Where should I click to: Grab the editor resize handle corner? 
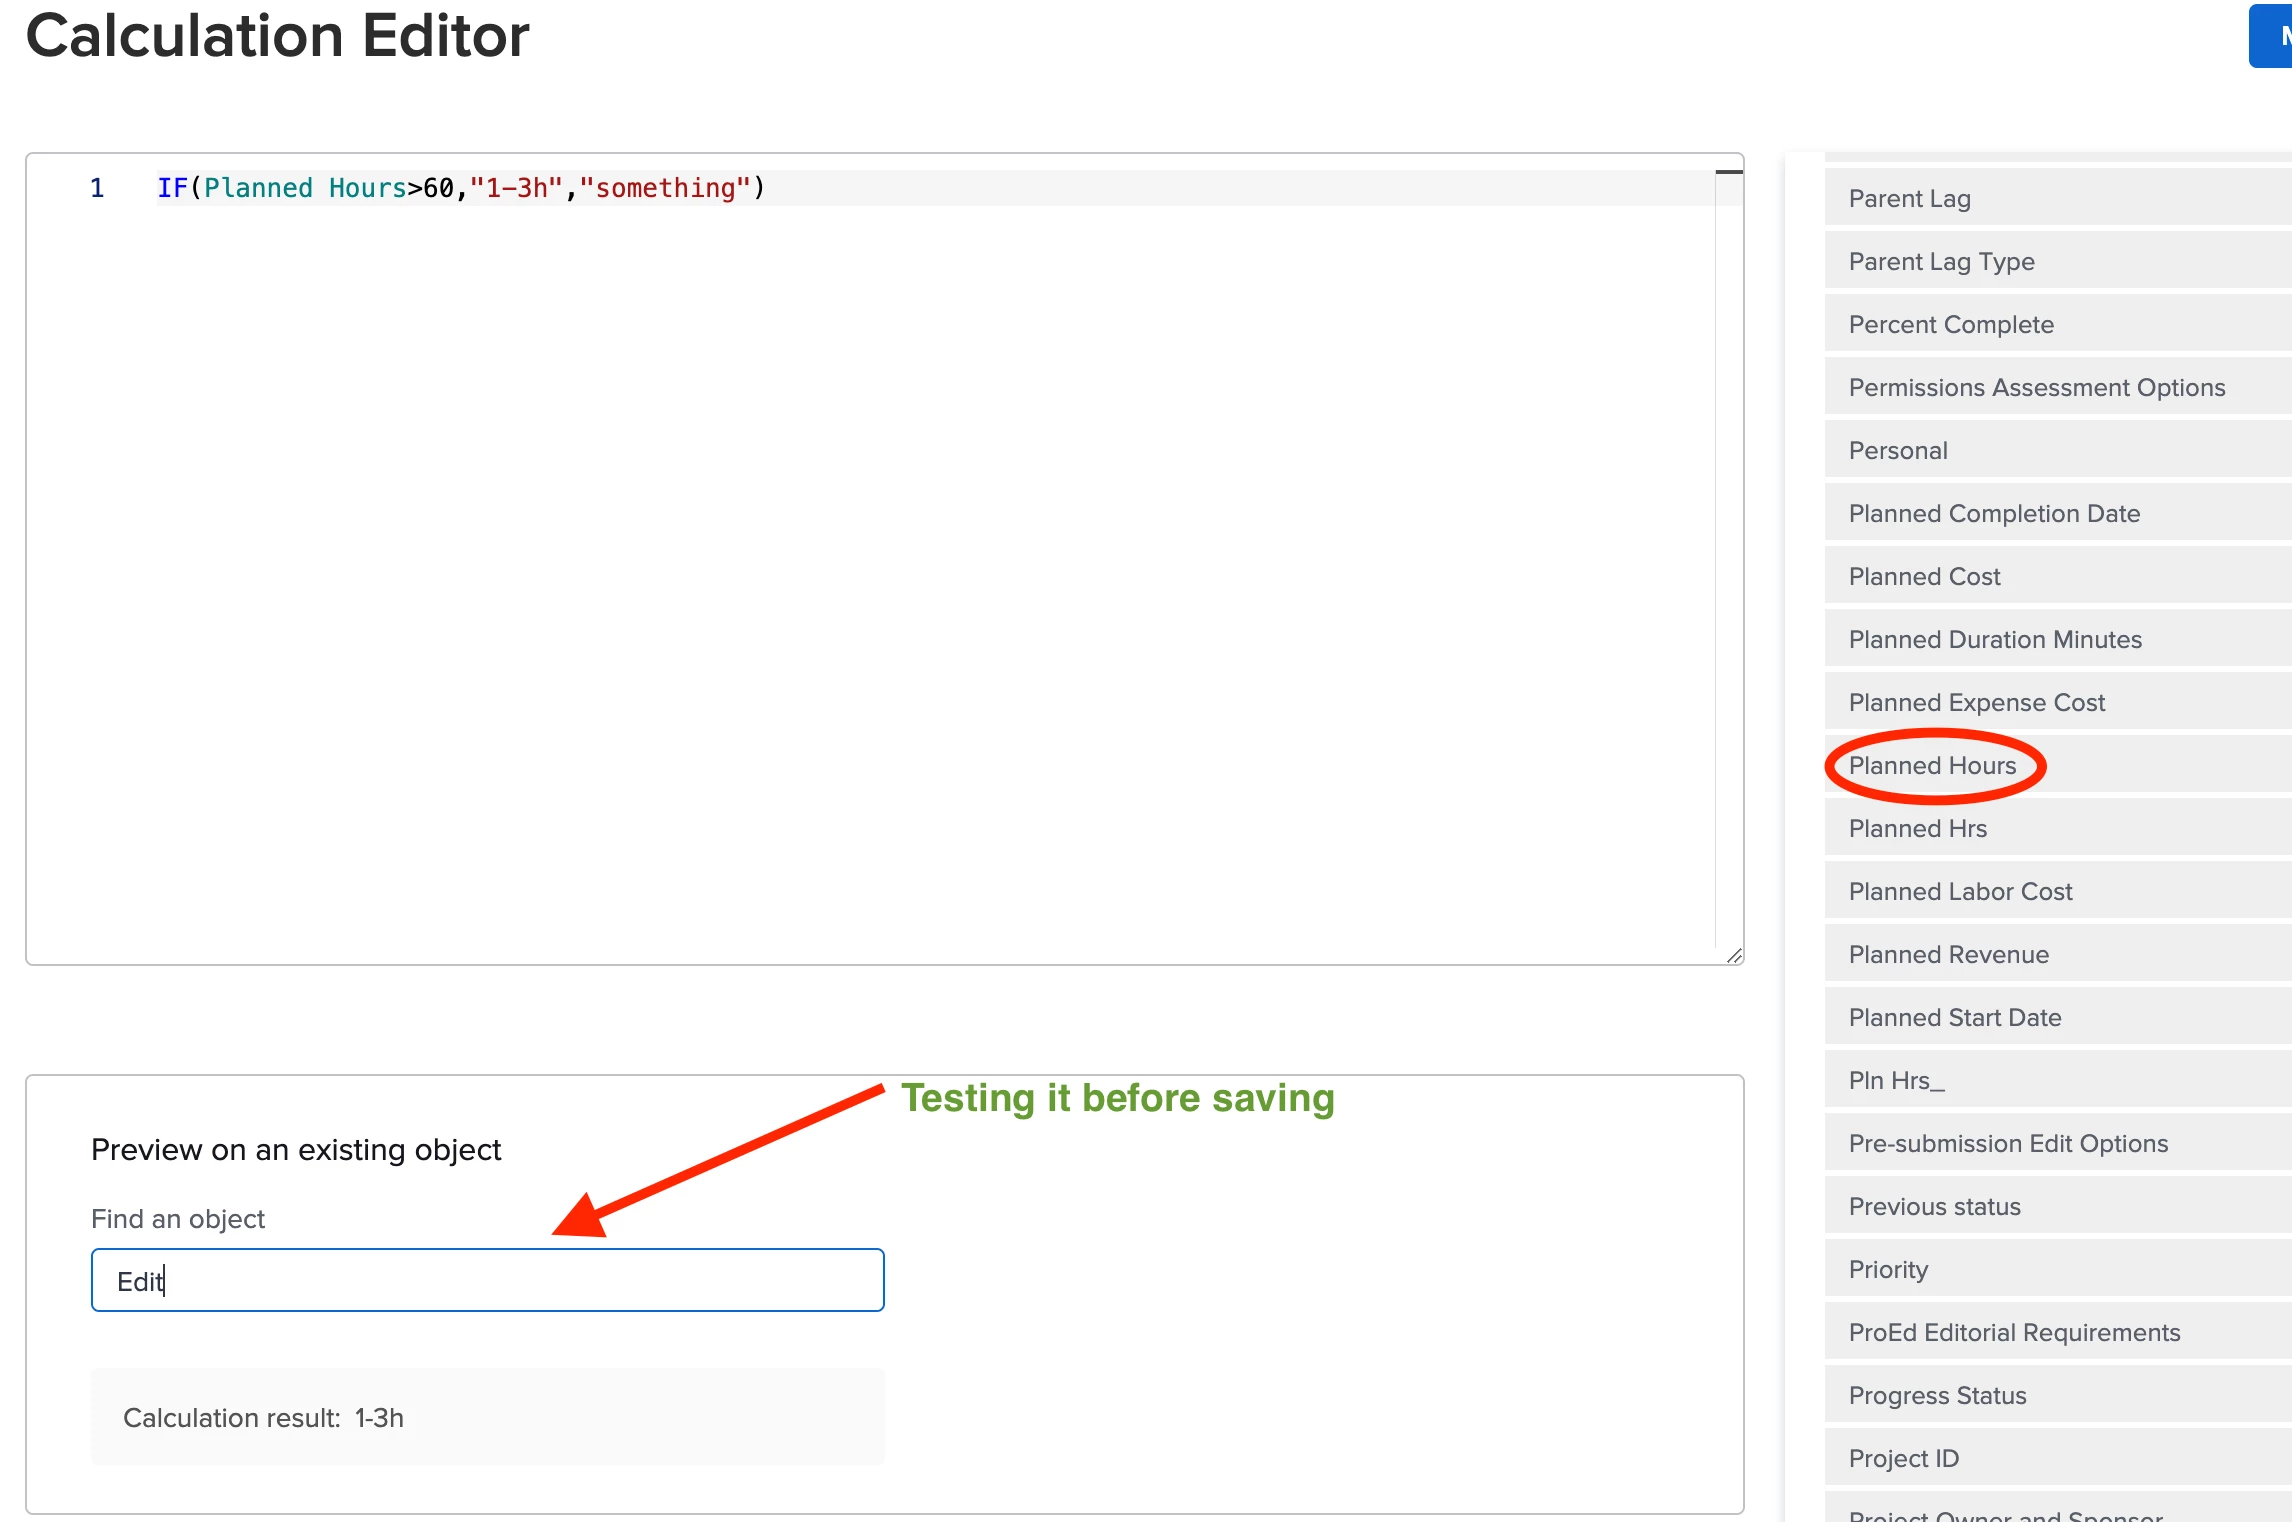pyautogui.click(x=1734, y=956)
